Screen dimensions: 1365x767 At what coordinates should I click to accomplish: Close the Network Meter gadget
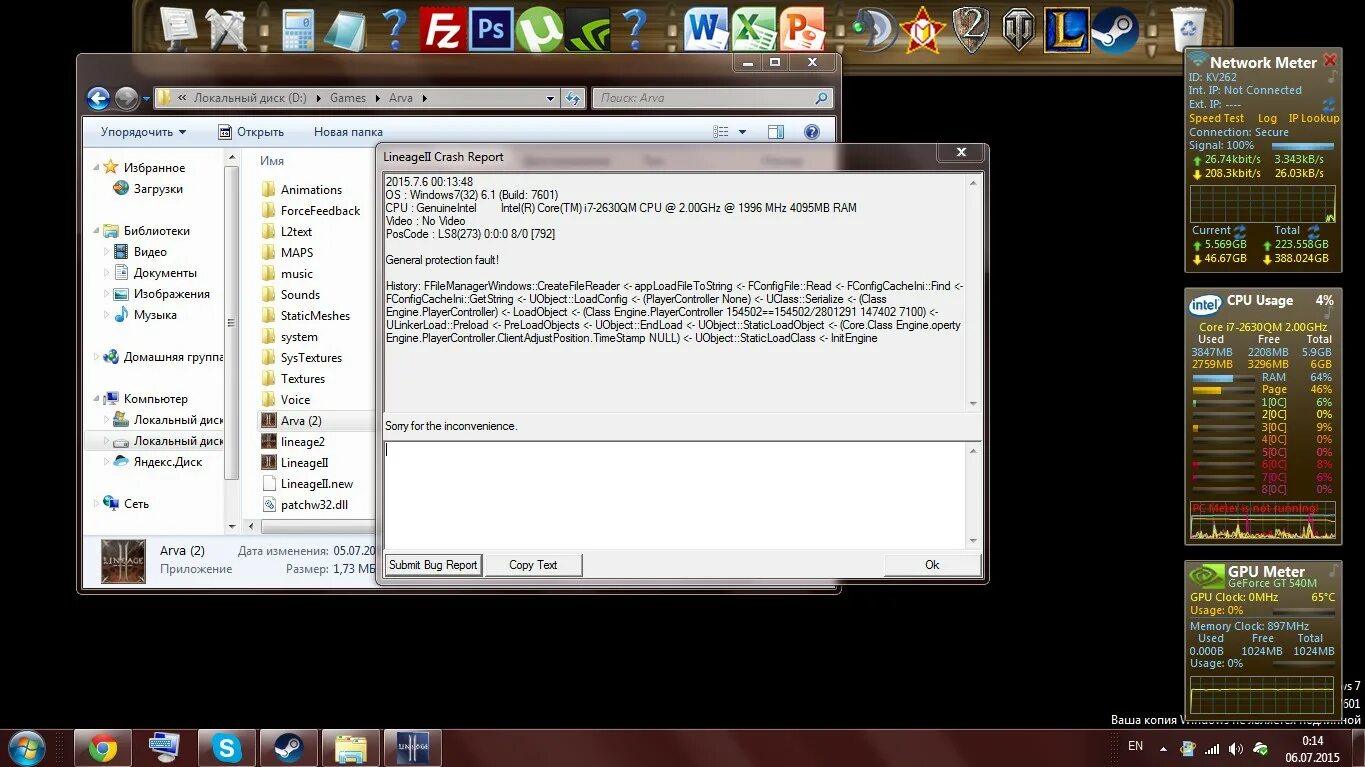coord(1330,60)
